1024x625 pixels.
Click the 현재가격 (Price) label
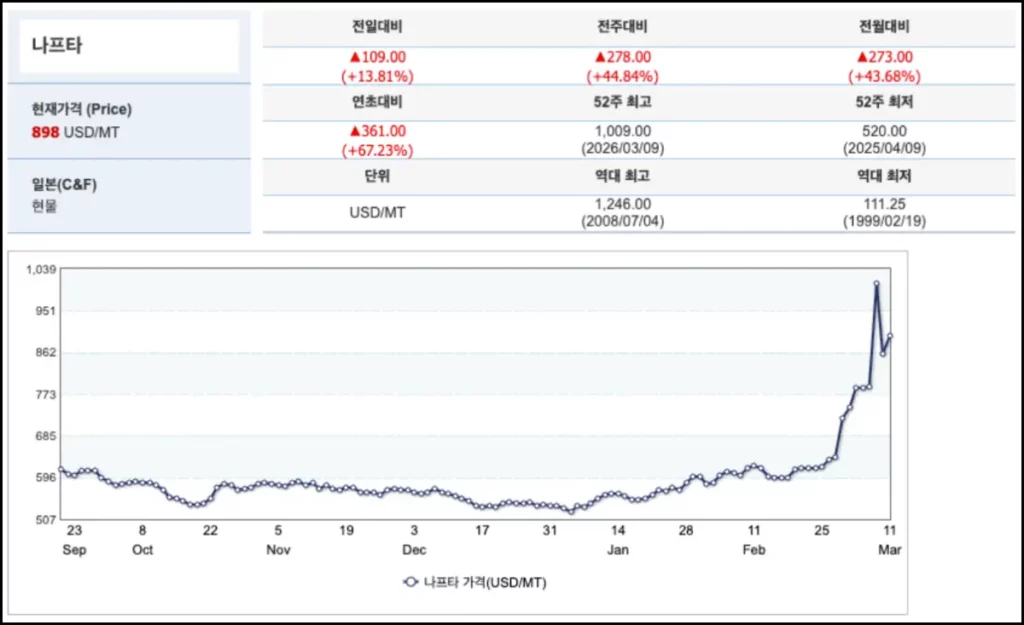[x=81, y=109]
